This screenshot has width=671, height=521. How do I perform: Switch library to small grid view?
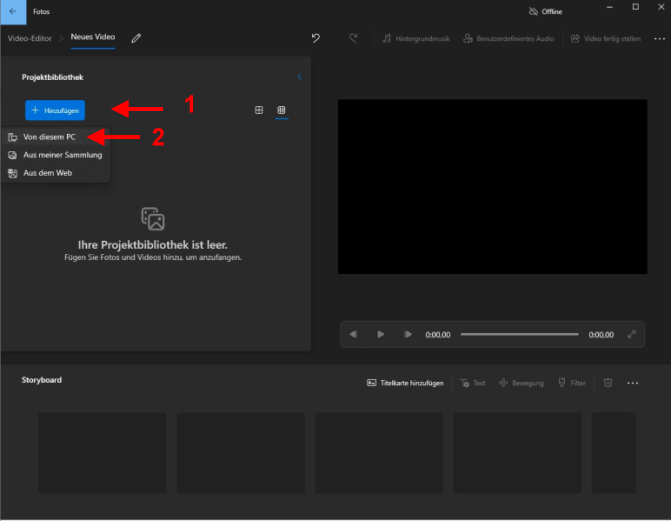point(281,110)
